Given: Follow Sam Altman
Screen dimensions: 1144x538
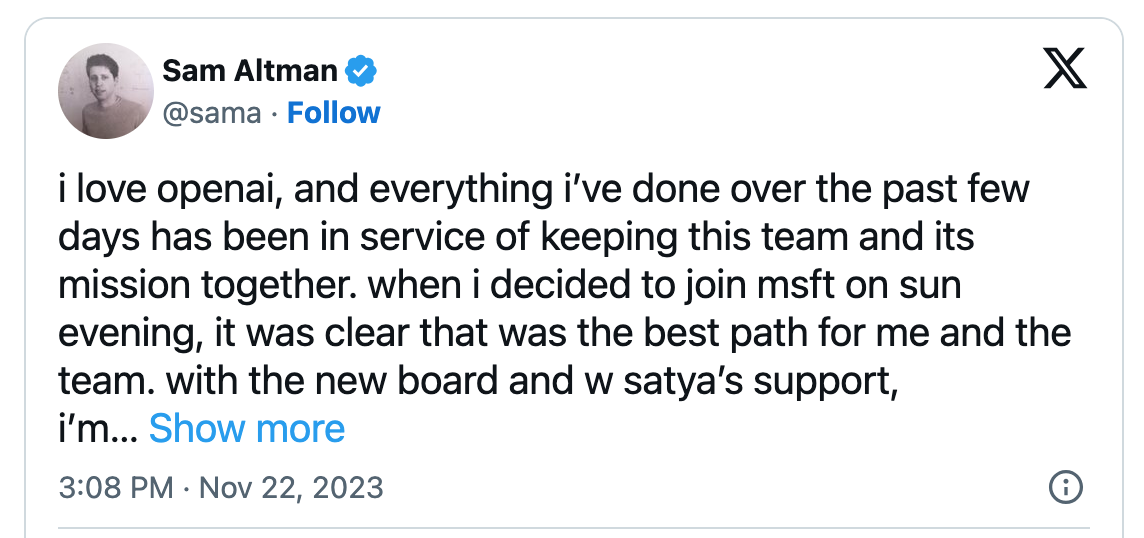Looking at the screenshot, I should tap(334, 113).
